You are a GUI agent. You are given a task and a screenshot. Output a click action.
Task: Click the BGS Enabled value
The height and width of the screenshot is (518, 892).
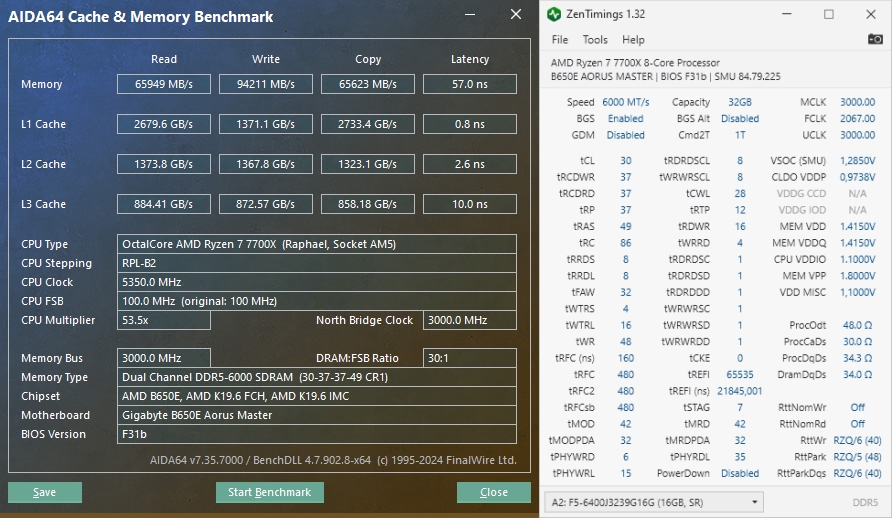click(626, 118)
